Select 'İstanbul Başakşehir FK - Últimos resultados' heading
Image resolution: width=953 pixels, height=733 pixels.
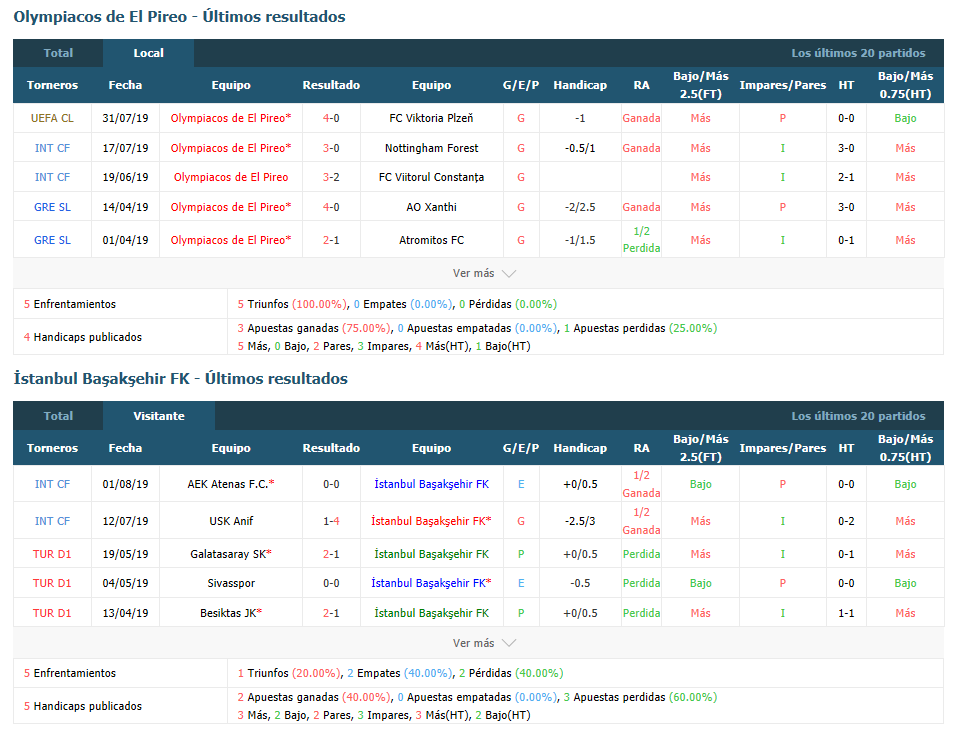[181, 379]
